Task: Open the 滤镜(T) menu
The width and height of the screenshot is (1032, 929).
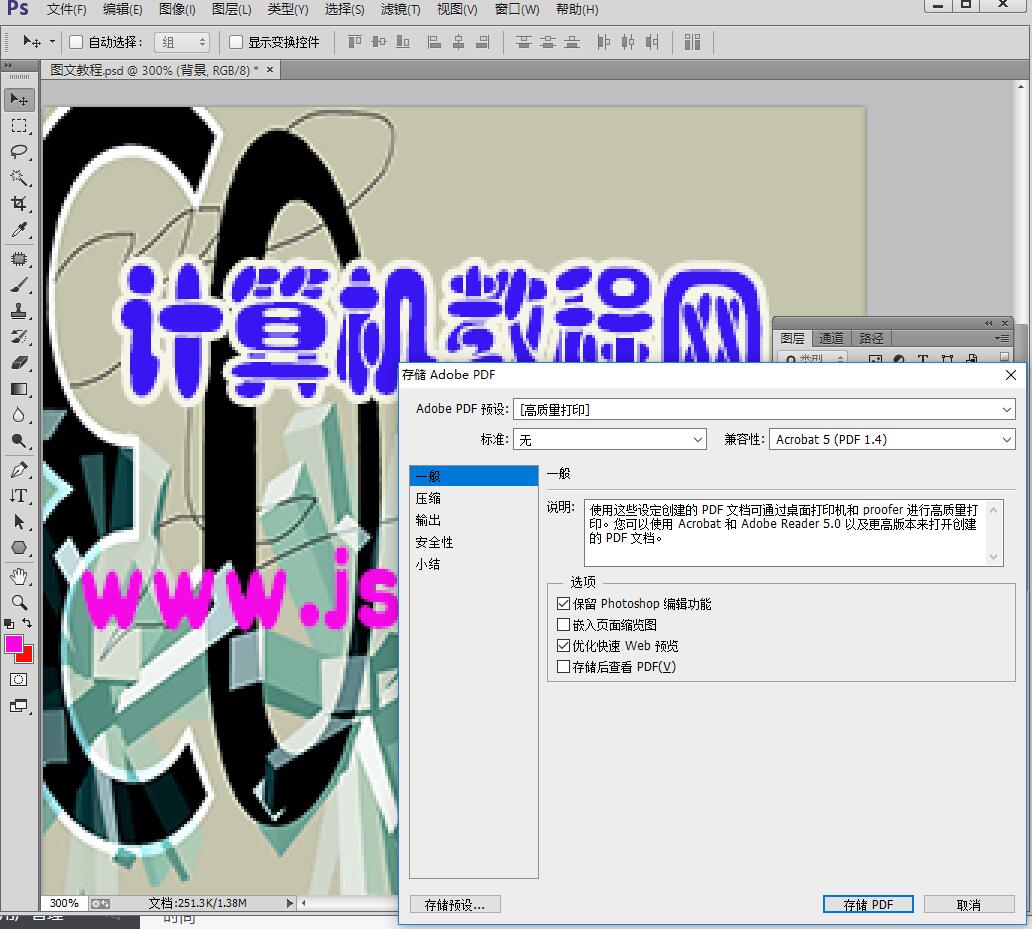Action: [x=400, y=9]
